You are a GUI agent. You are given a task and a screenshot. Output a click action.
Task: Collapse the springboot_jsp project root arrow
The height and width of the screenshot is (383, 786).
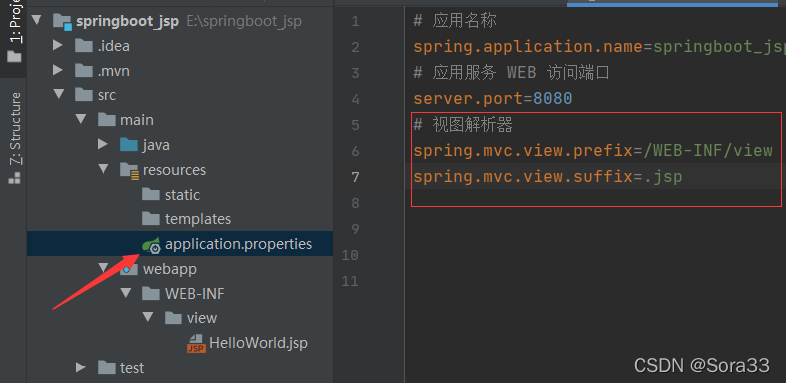pyautogui.click(x=36, y=21)
